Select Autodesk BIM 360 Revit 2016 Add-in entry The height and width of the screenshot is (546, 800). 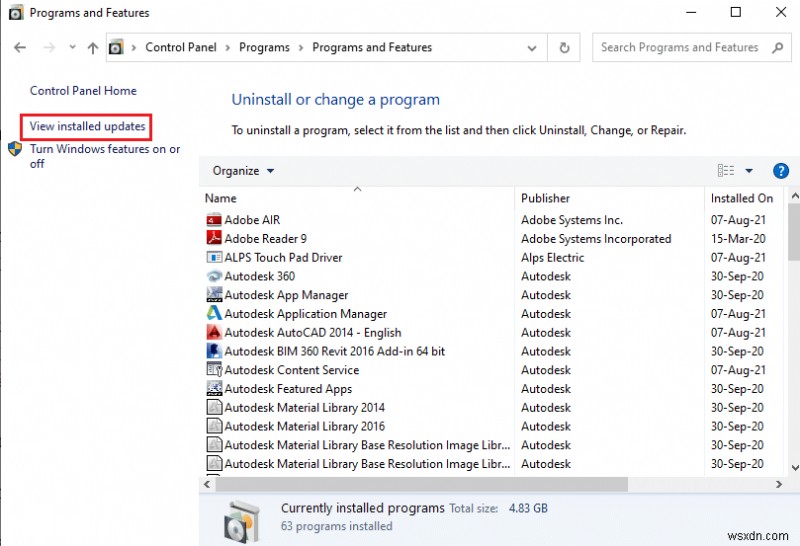tap(335, 351)
